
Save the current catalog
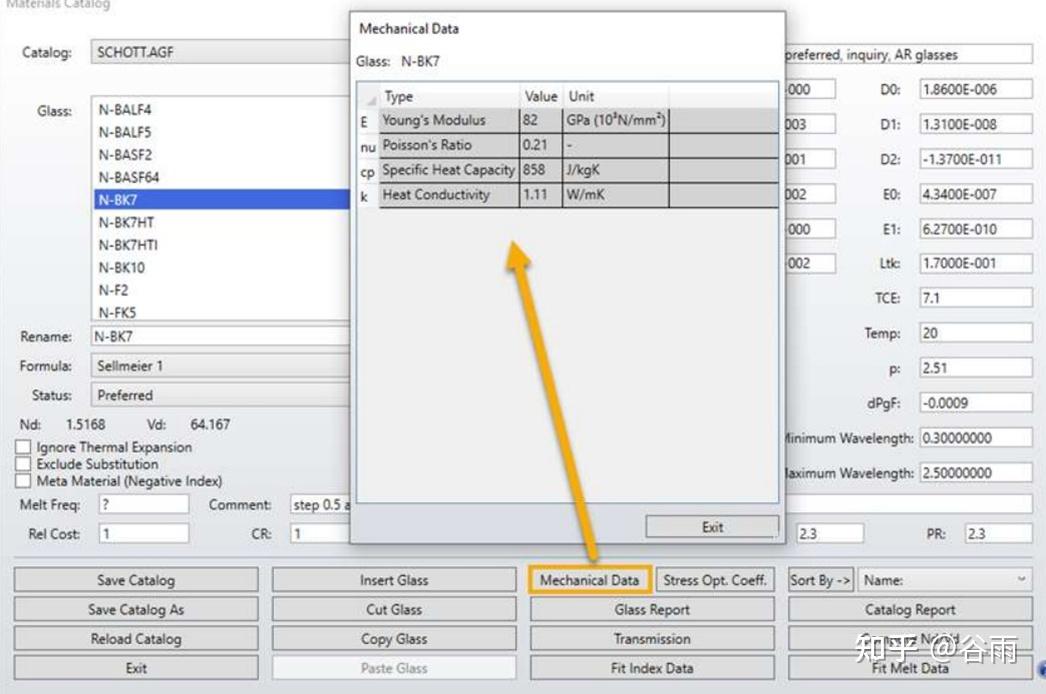(136, 579)
